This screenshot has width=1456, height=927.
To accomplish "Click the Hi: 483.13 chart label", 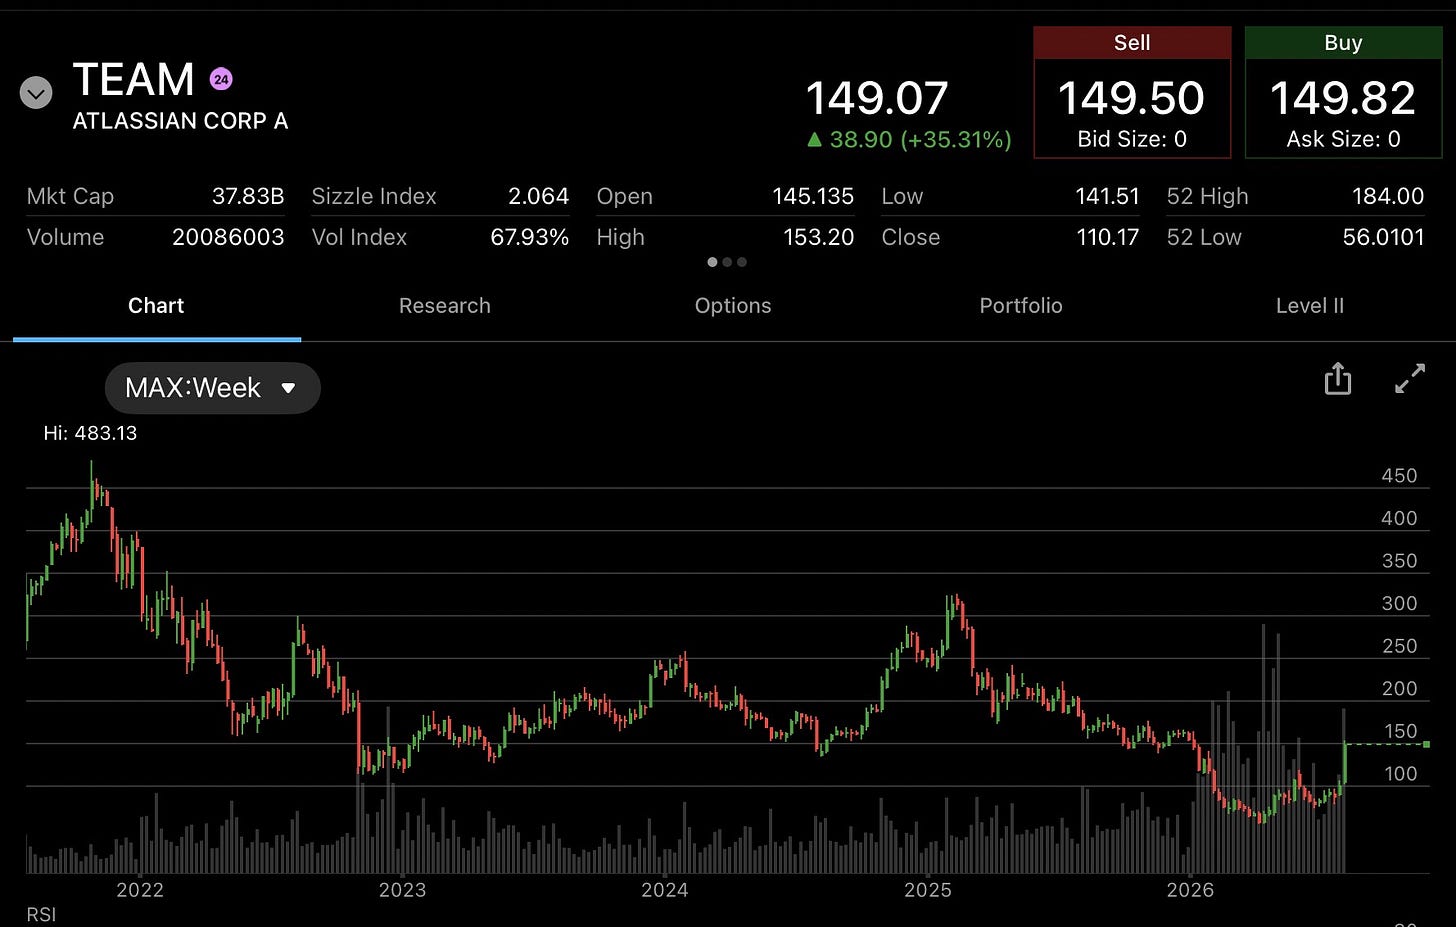I will [x=90, y=433].
